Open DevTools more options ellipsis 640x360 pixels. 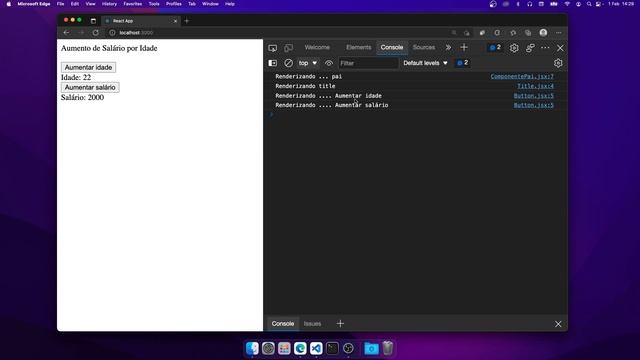pos(545,48)
